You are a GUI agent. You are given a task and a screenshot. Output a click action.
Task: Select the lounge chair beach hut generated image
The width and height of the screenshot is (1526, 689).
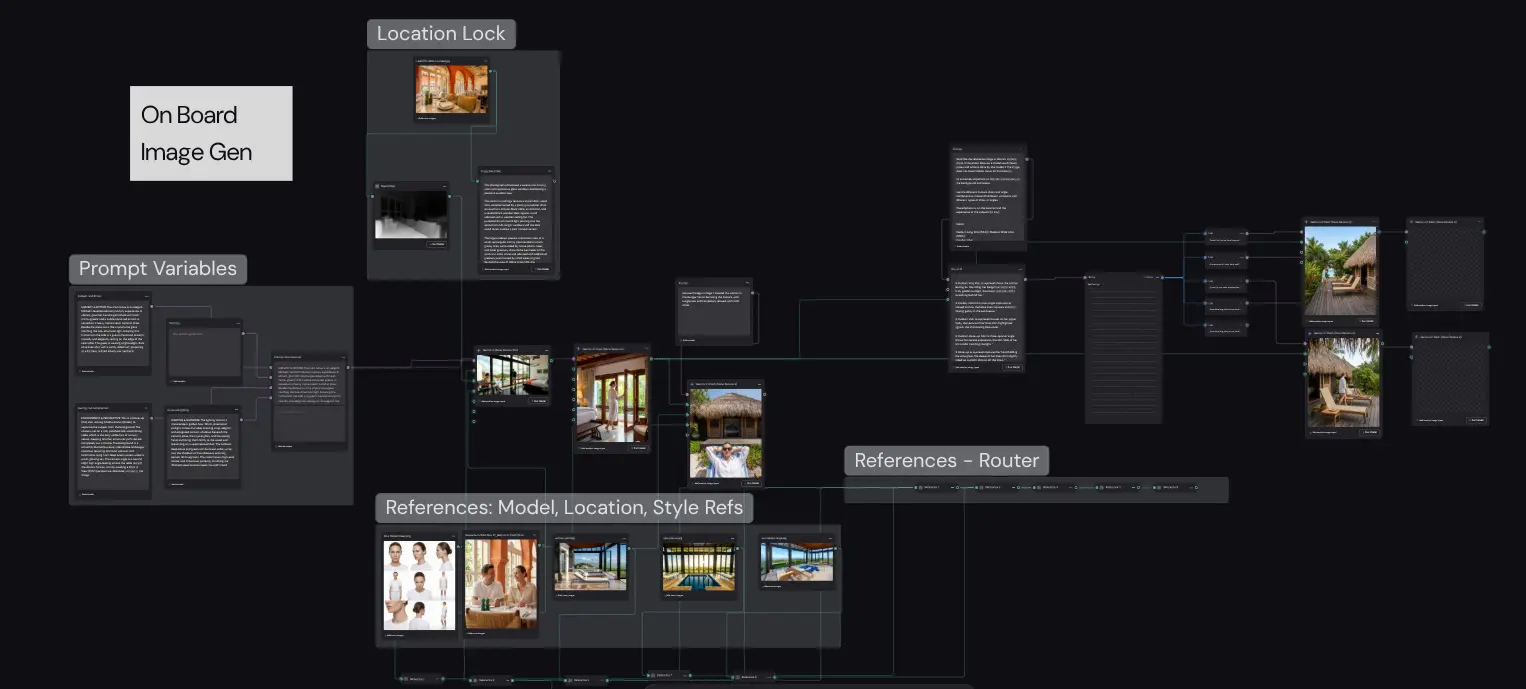coord(1343,382)
